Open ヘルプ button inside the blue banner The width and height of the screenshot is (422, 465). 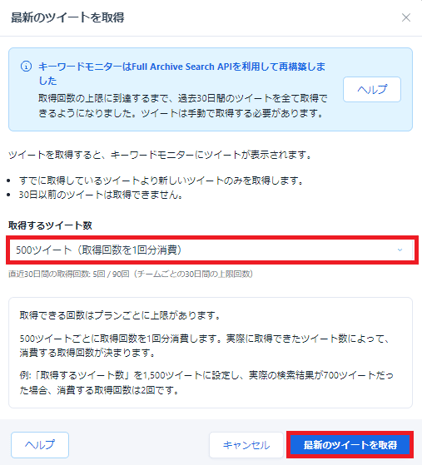372,89
